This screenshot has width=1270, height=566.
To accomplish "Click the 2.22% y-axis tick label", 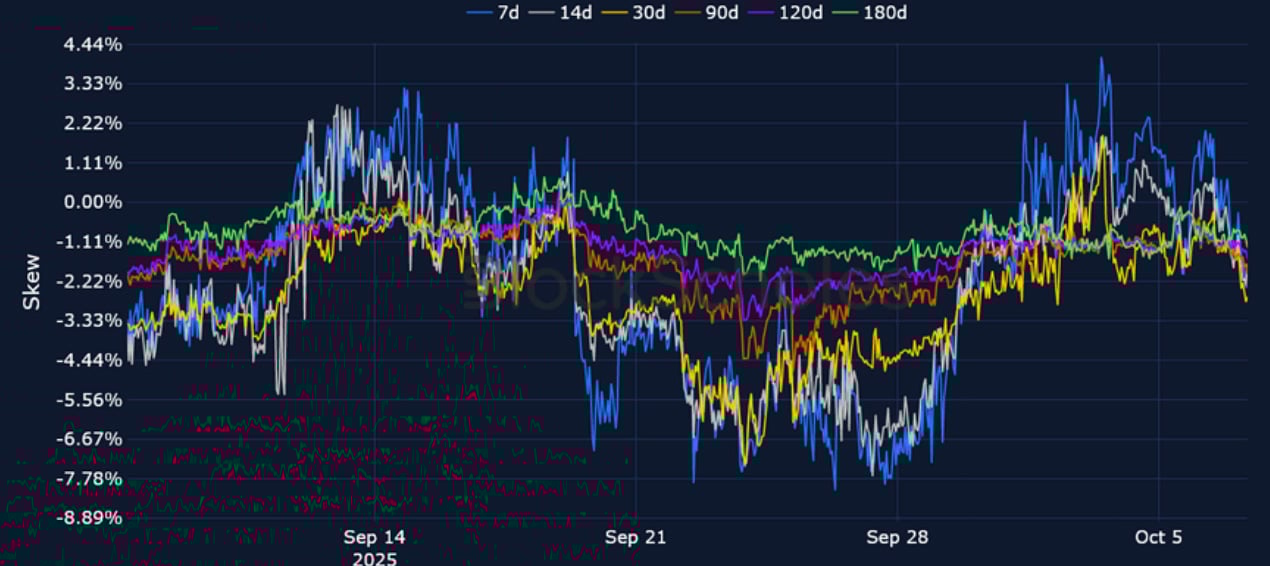I will pos(92,124).
